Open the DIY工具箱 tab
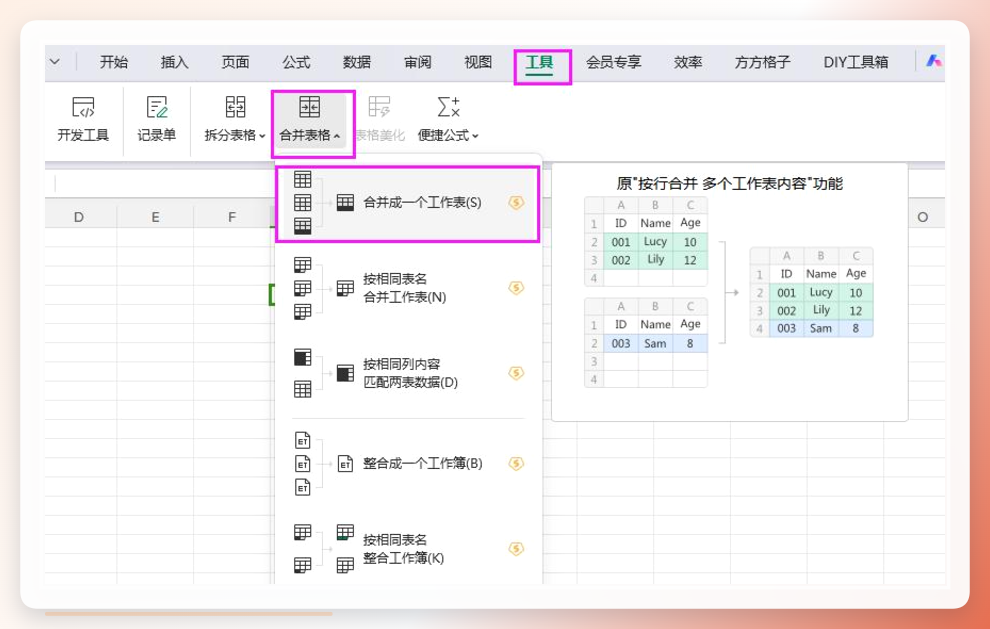Image resolution: width=990 pixels, height=629 pixels. (x=856, y=62)
